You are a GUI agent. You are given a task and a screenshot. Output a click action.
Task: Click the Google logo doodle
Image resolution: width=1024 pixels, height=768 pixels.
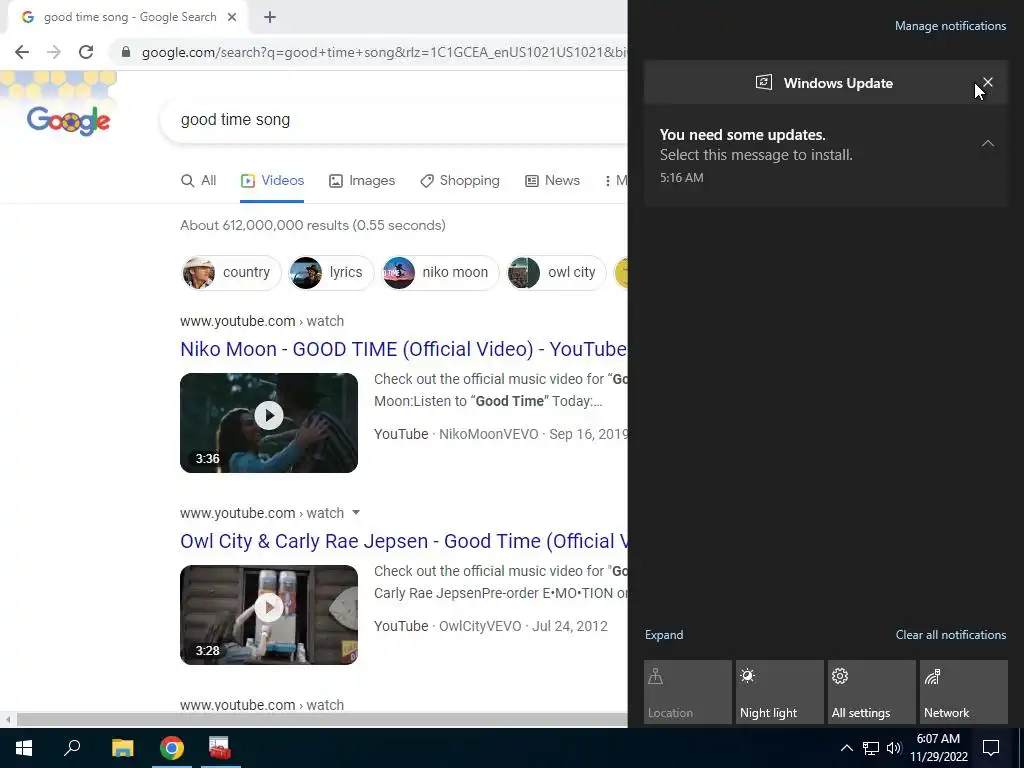pos(69,121)
